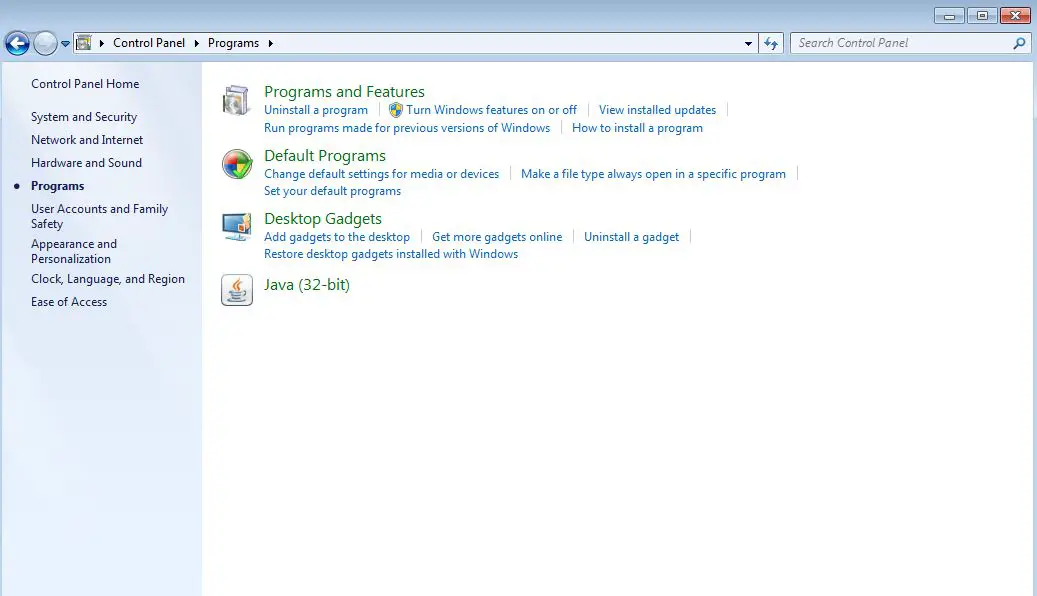Click Restore desktop gadgets installed with Windows

click(x=391, y=254)
